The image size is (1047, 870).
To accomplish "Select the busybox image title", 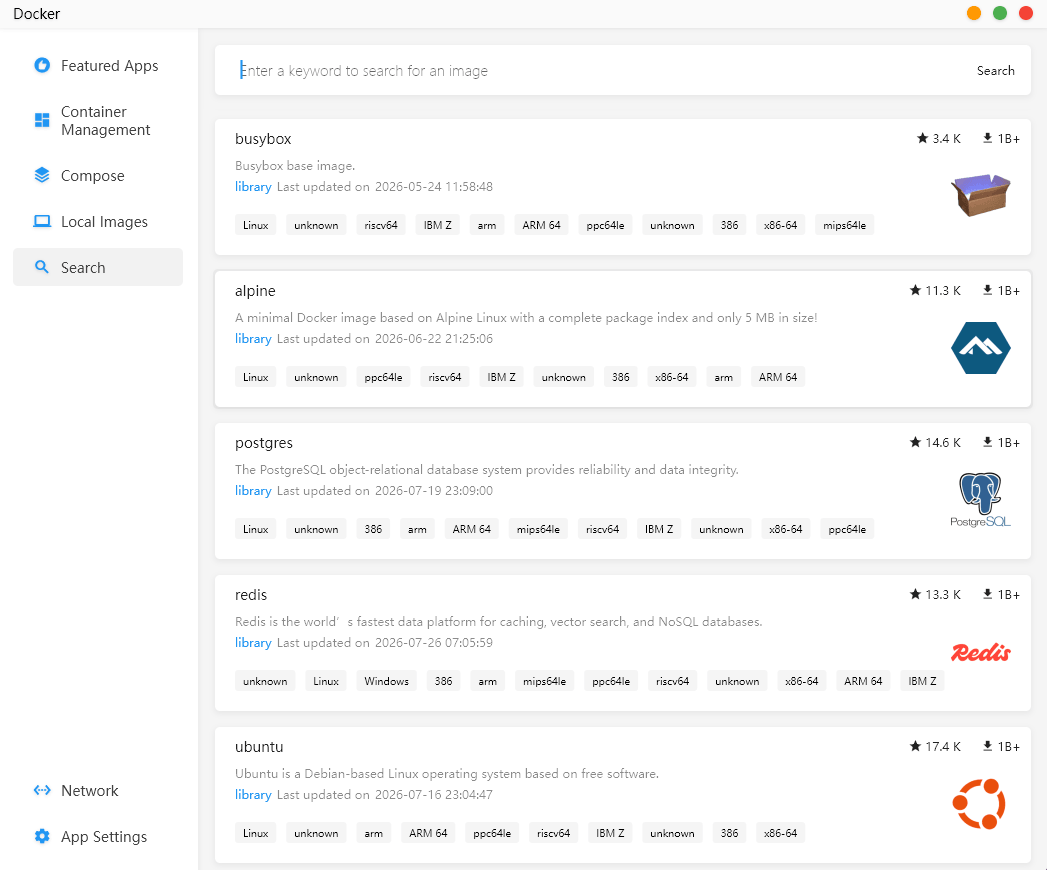I will pos(263,139).
